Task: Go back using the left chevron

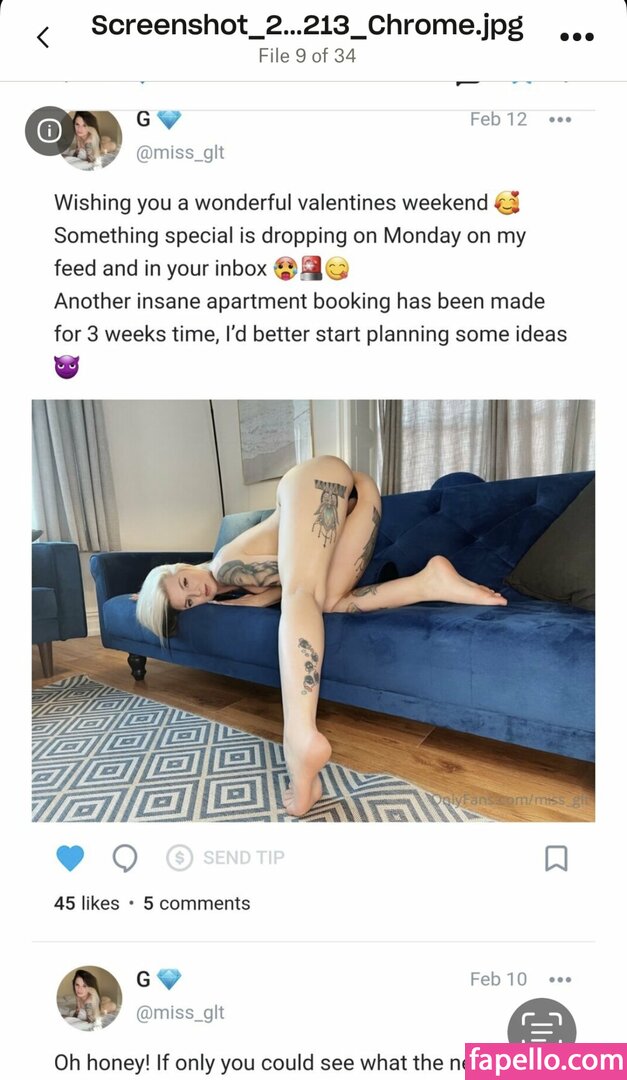Action: (x=43, y=37)
